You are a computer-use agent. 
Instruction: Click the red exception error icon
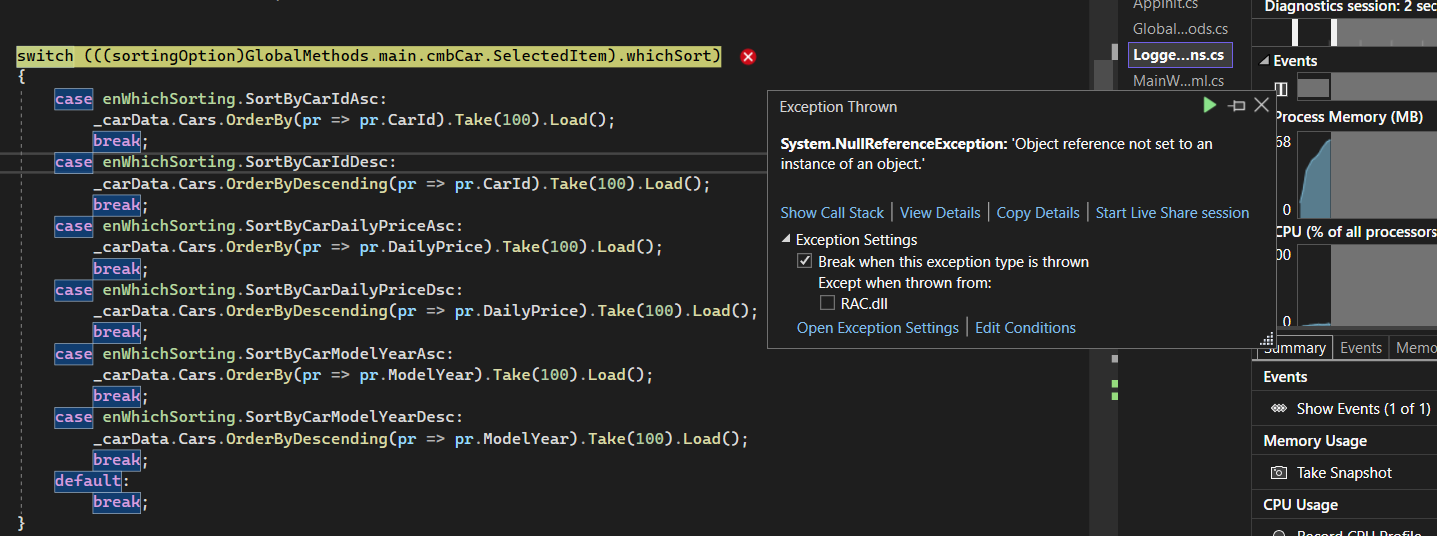748,57
